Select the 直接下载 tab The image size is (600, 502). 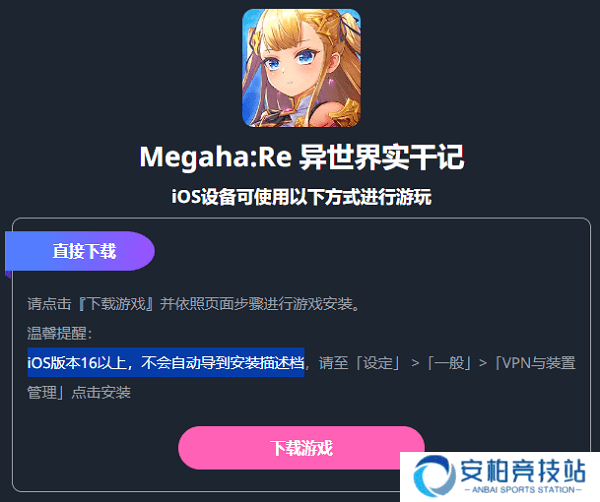80,251
